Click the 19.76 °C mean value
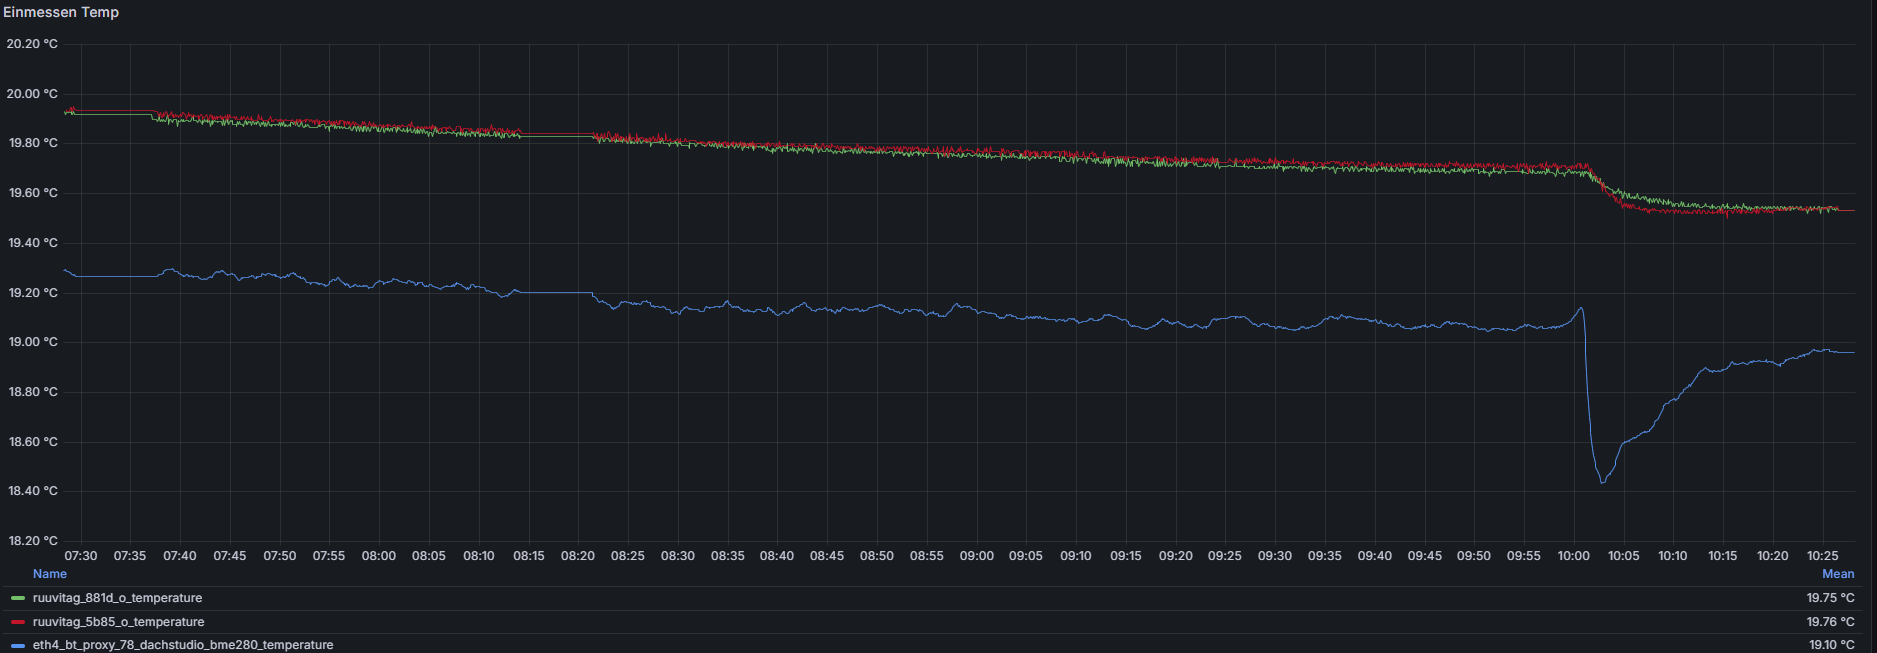The image size is (1877, 653). click(x=1830, y=622)
